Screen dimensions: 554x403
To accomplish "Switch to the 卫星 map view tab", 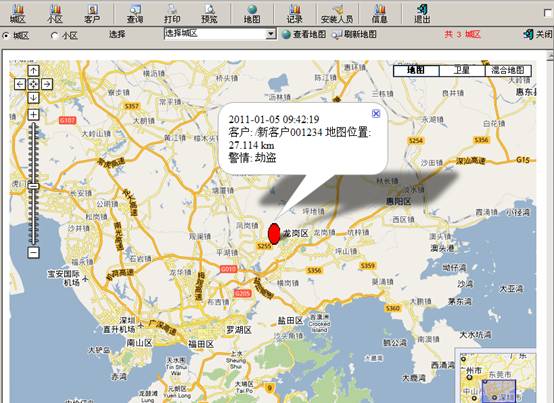I will coord(461,71).
